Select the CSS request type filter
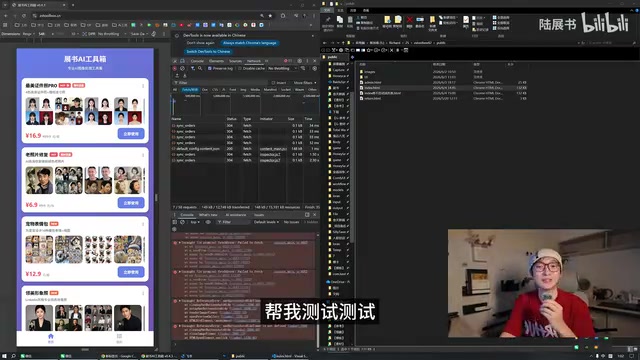The height and width of the screenshot is (360, 640). coord(215,90)
